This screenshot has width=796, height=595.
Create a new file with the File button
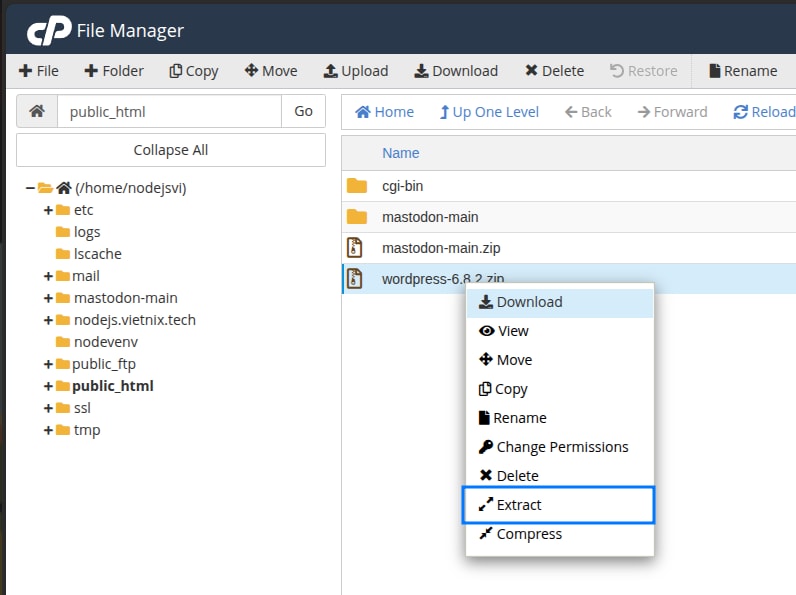[x=39, y=71]
